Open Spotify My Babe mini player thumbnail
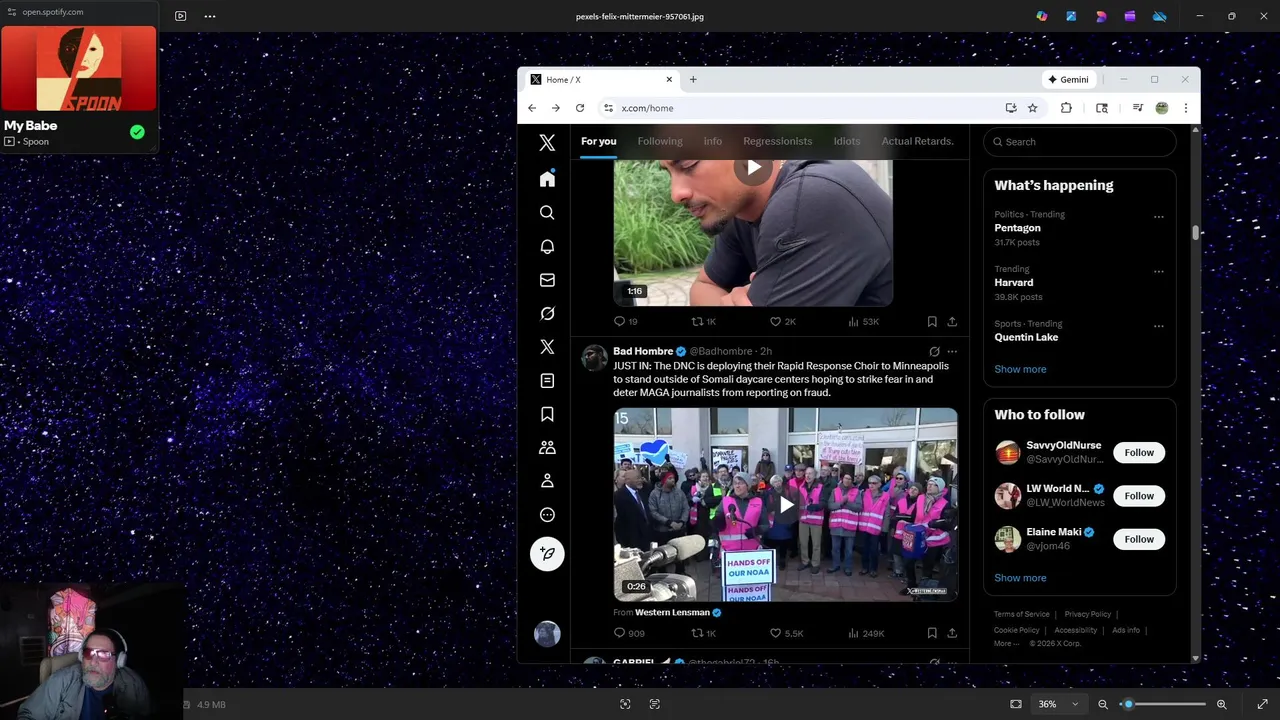This screenshot has width=1280, height=720. pos(79,68)
